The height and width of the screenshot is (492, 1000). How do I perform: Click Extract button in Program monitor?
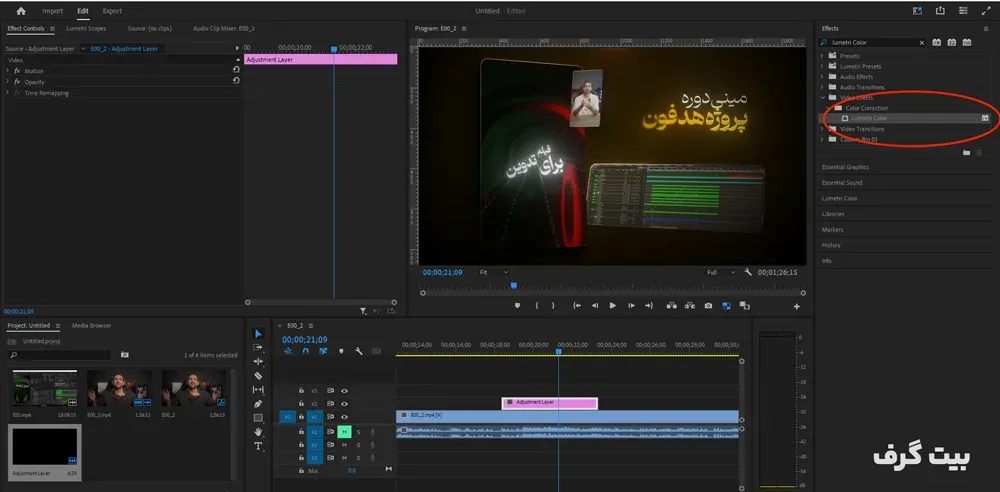(689, 306)
